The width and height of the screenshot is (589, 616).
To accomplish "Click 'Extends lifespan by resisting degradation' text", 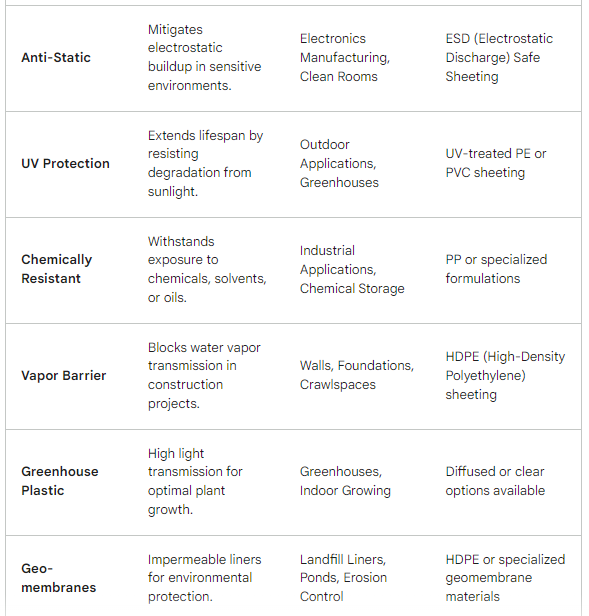I will tap(206, 163).
